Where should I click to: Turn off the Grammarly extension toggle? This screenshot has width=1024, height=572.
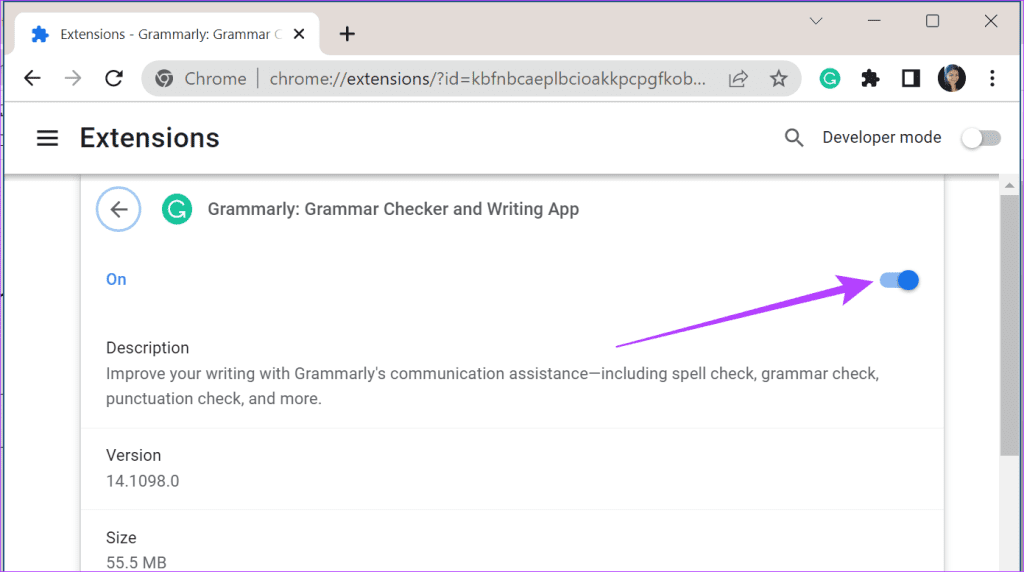tap(899, 280)
